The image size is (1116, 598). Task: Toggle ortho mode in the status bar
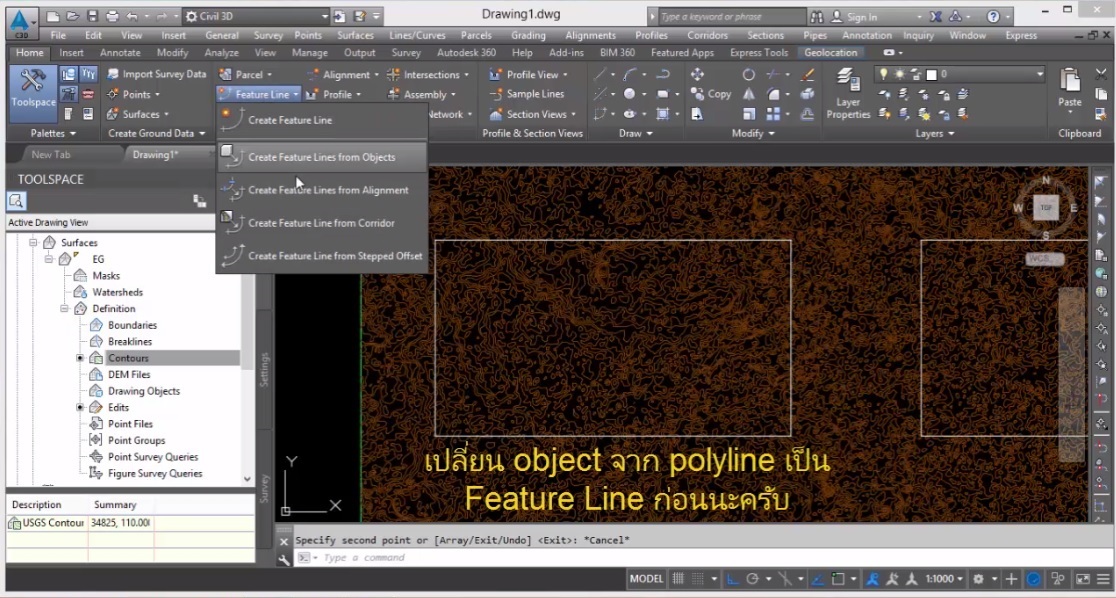[x=733, y=578]
